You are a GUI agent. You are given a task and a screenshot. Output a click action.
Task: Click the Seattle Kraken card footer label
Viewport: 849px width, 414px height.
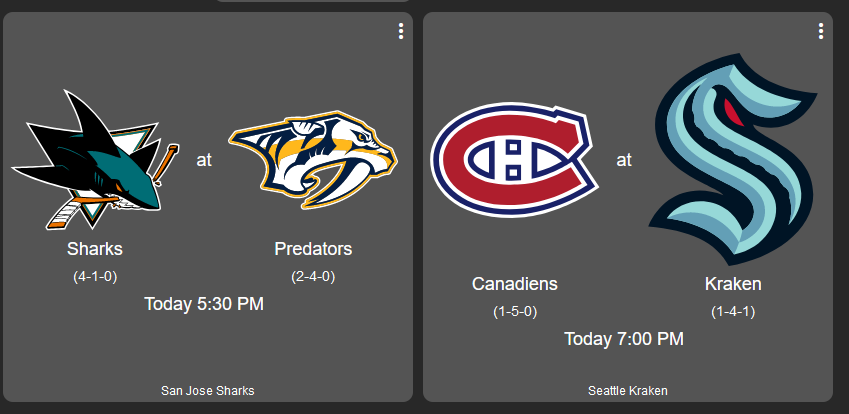(628, 391)
